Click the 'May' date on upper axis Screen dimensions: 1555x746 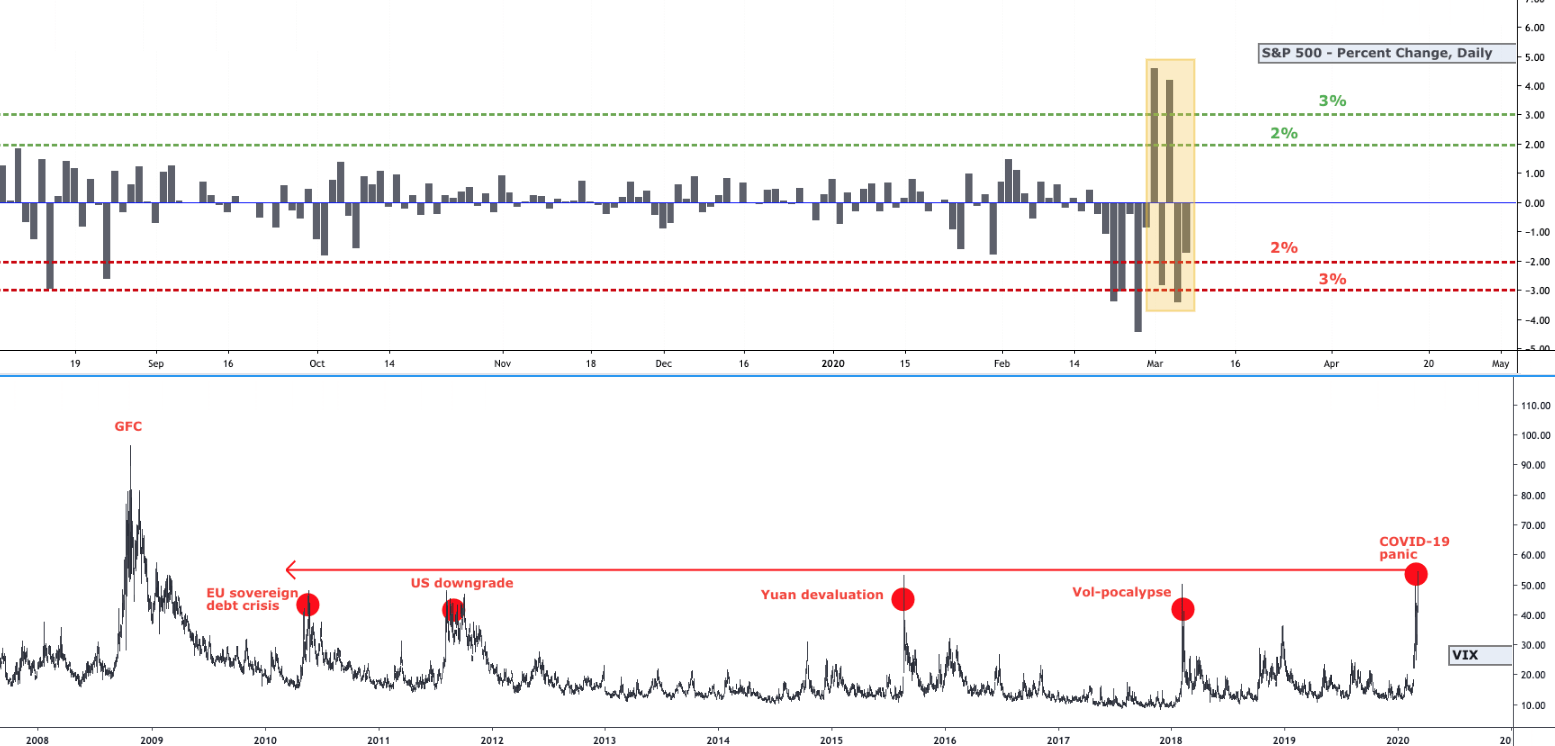[1500, 365]
